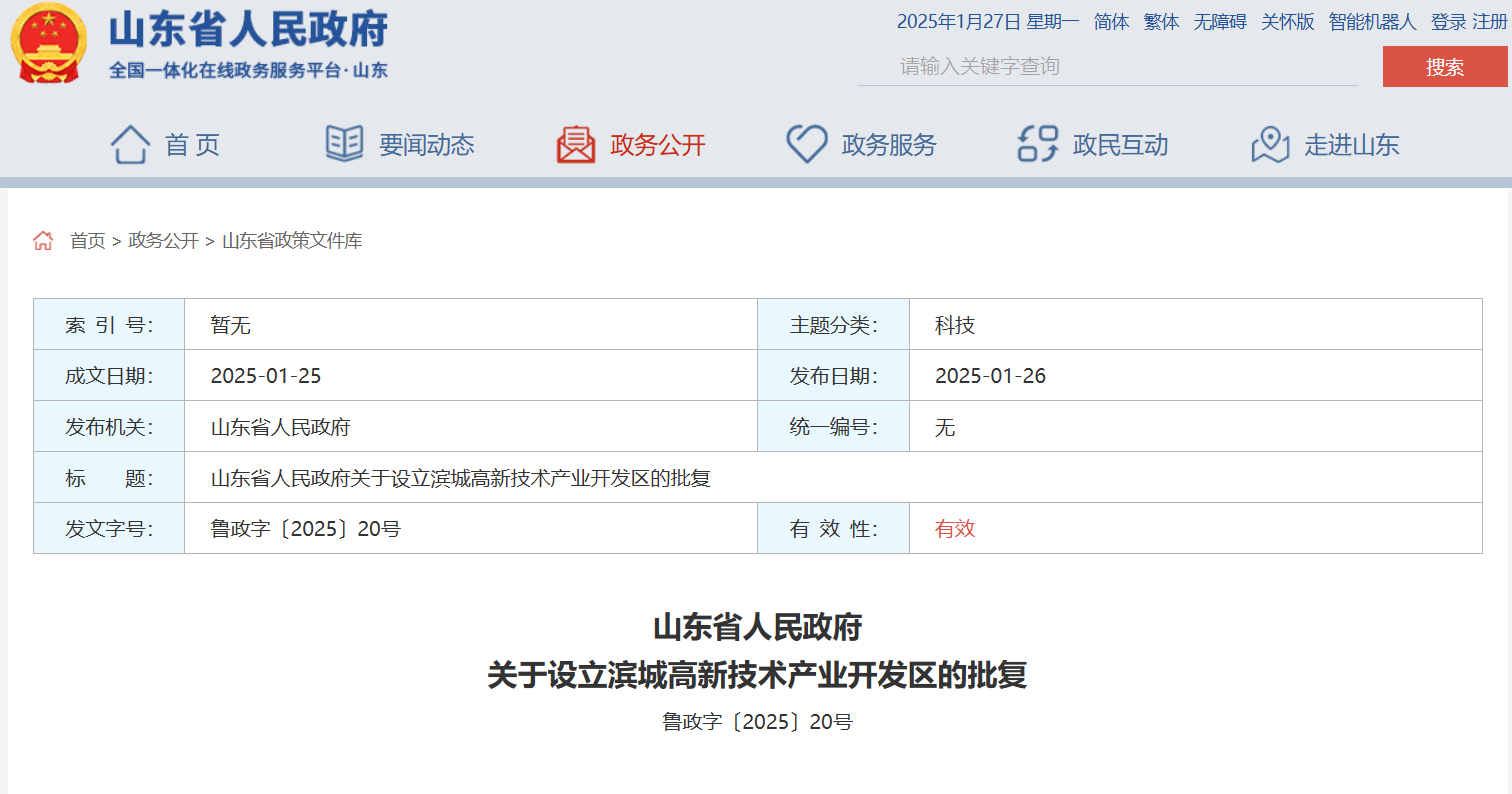
Task: Click the 主题分类 label cell
Action: [833, 325]
